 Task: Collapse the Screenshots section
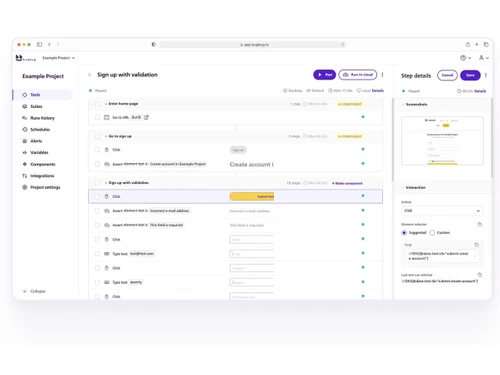(403, 105)
